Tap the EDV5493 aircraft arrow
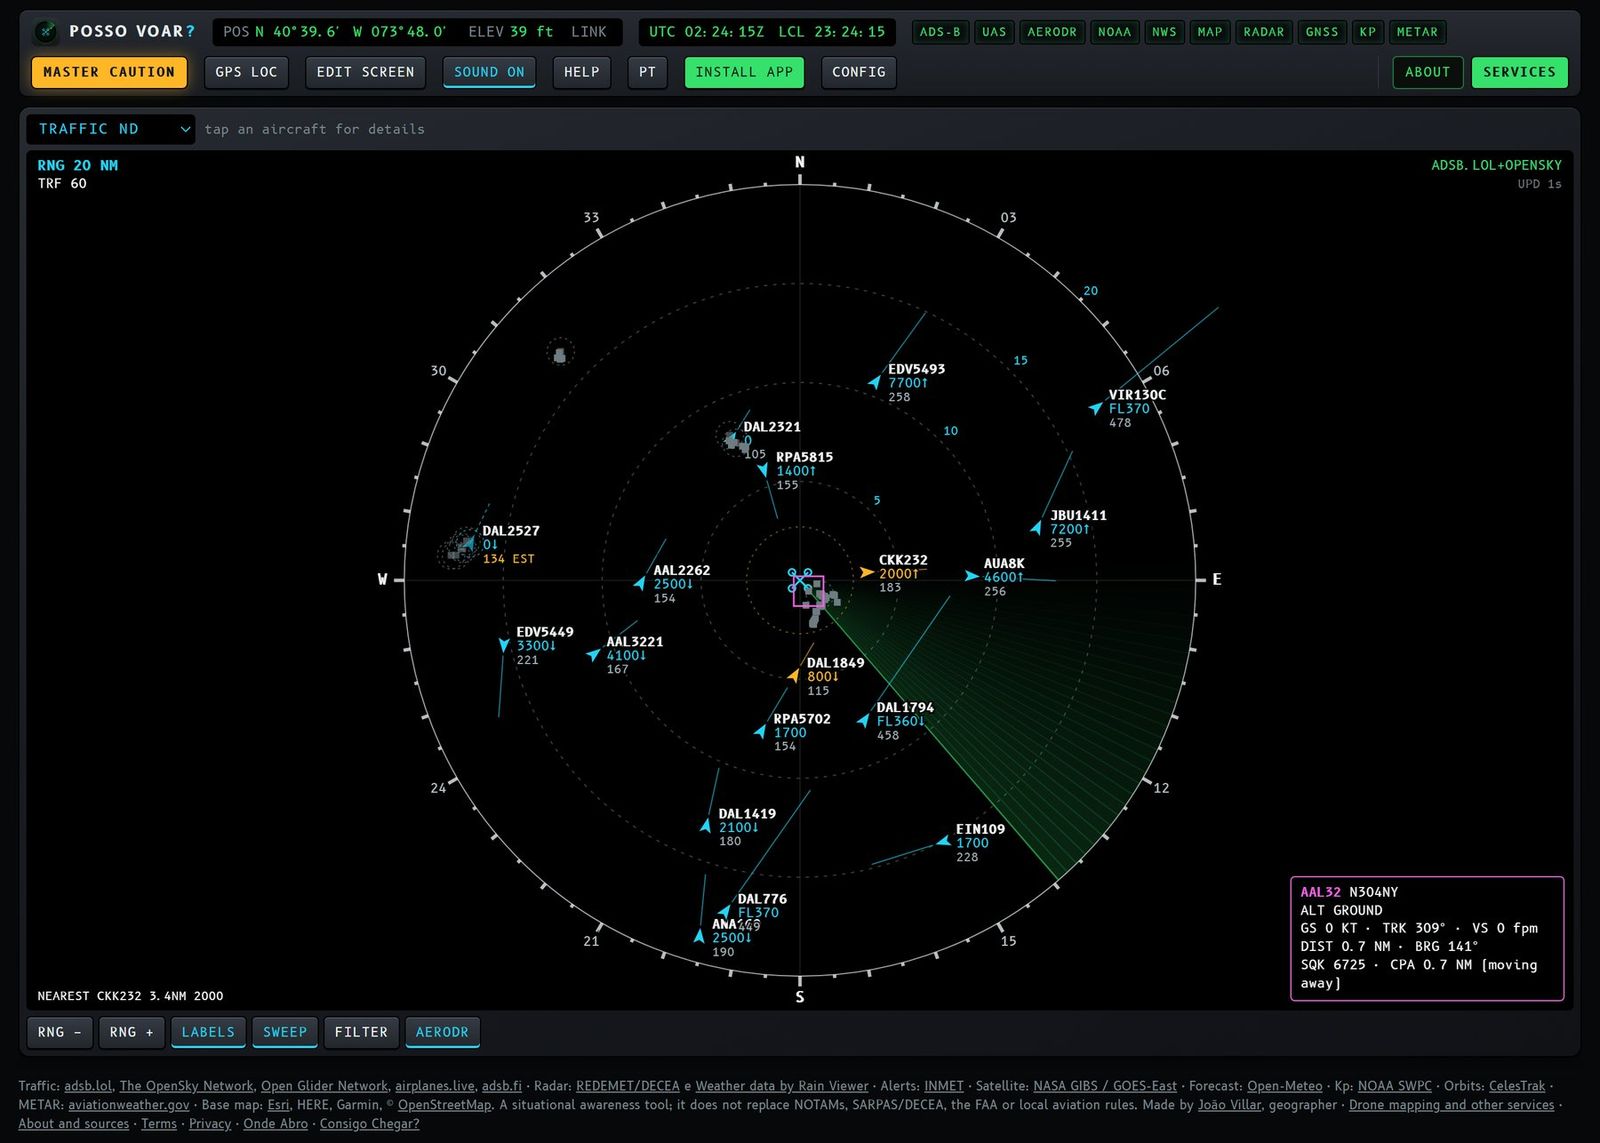 click(x=875, y=382)
